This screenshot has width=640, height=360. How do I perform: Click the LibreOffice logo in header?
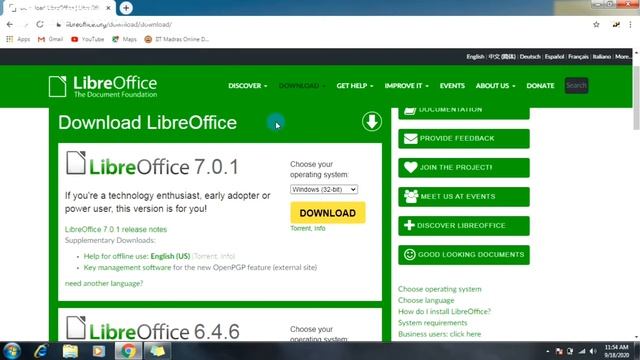103,87
